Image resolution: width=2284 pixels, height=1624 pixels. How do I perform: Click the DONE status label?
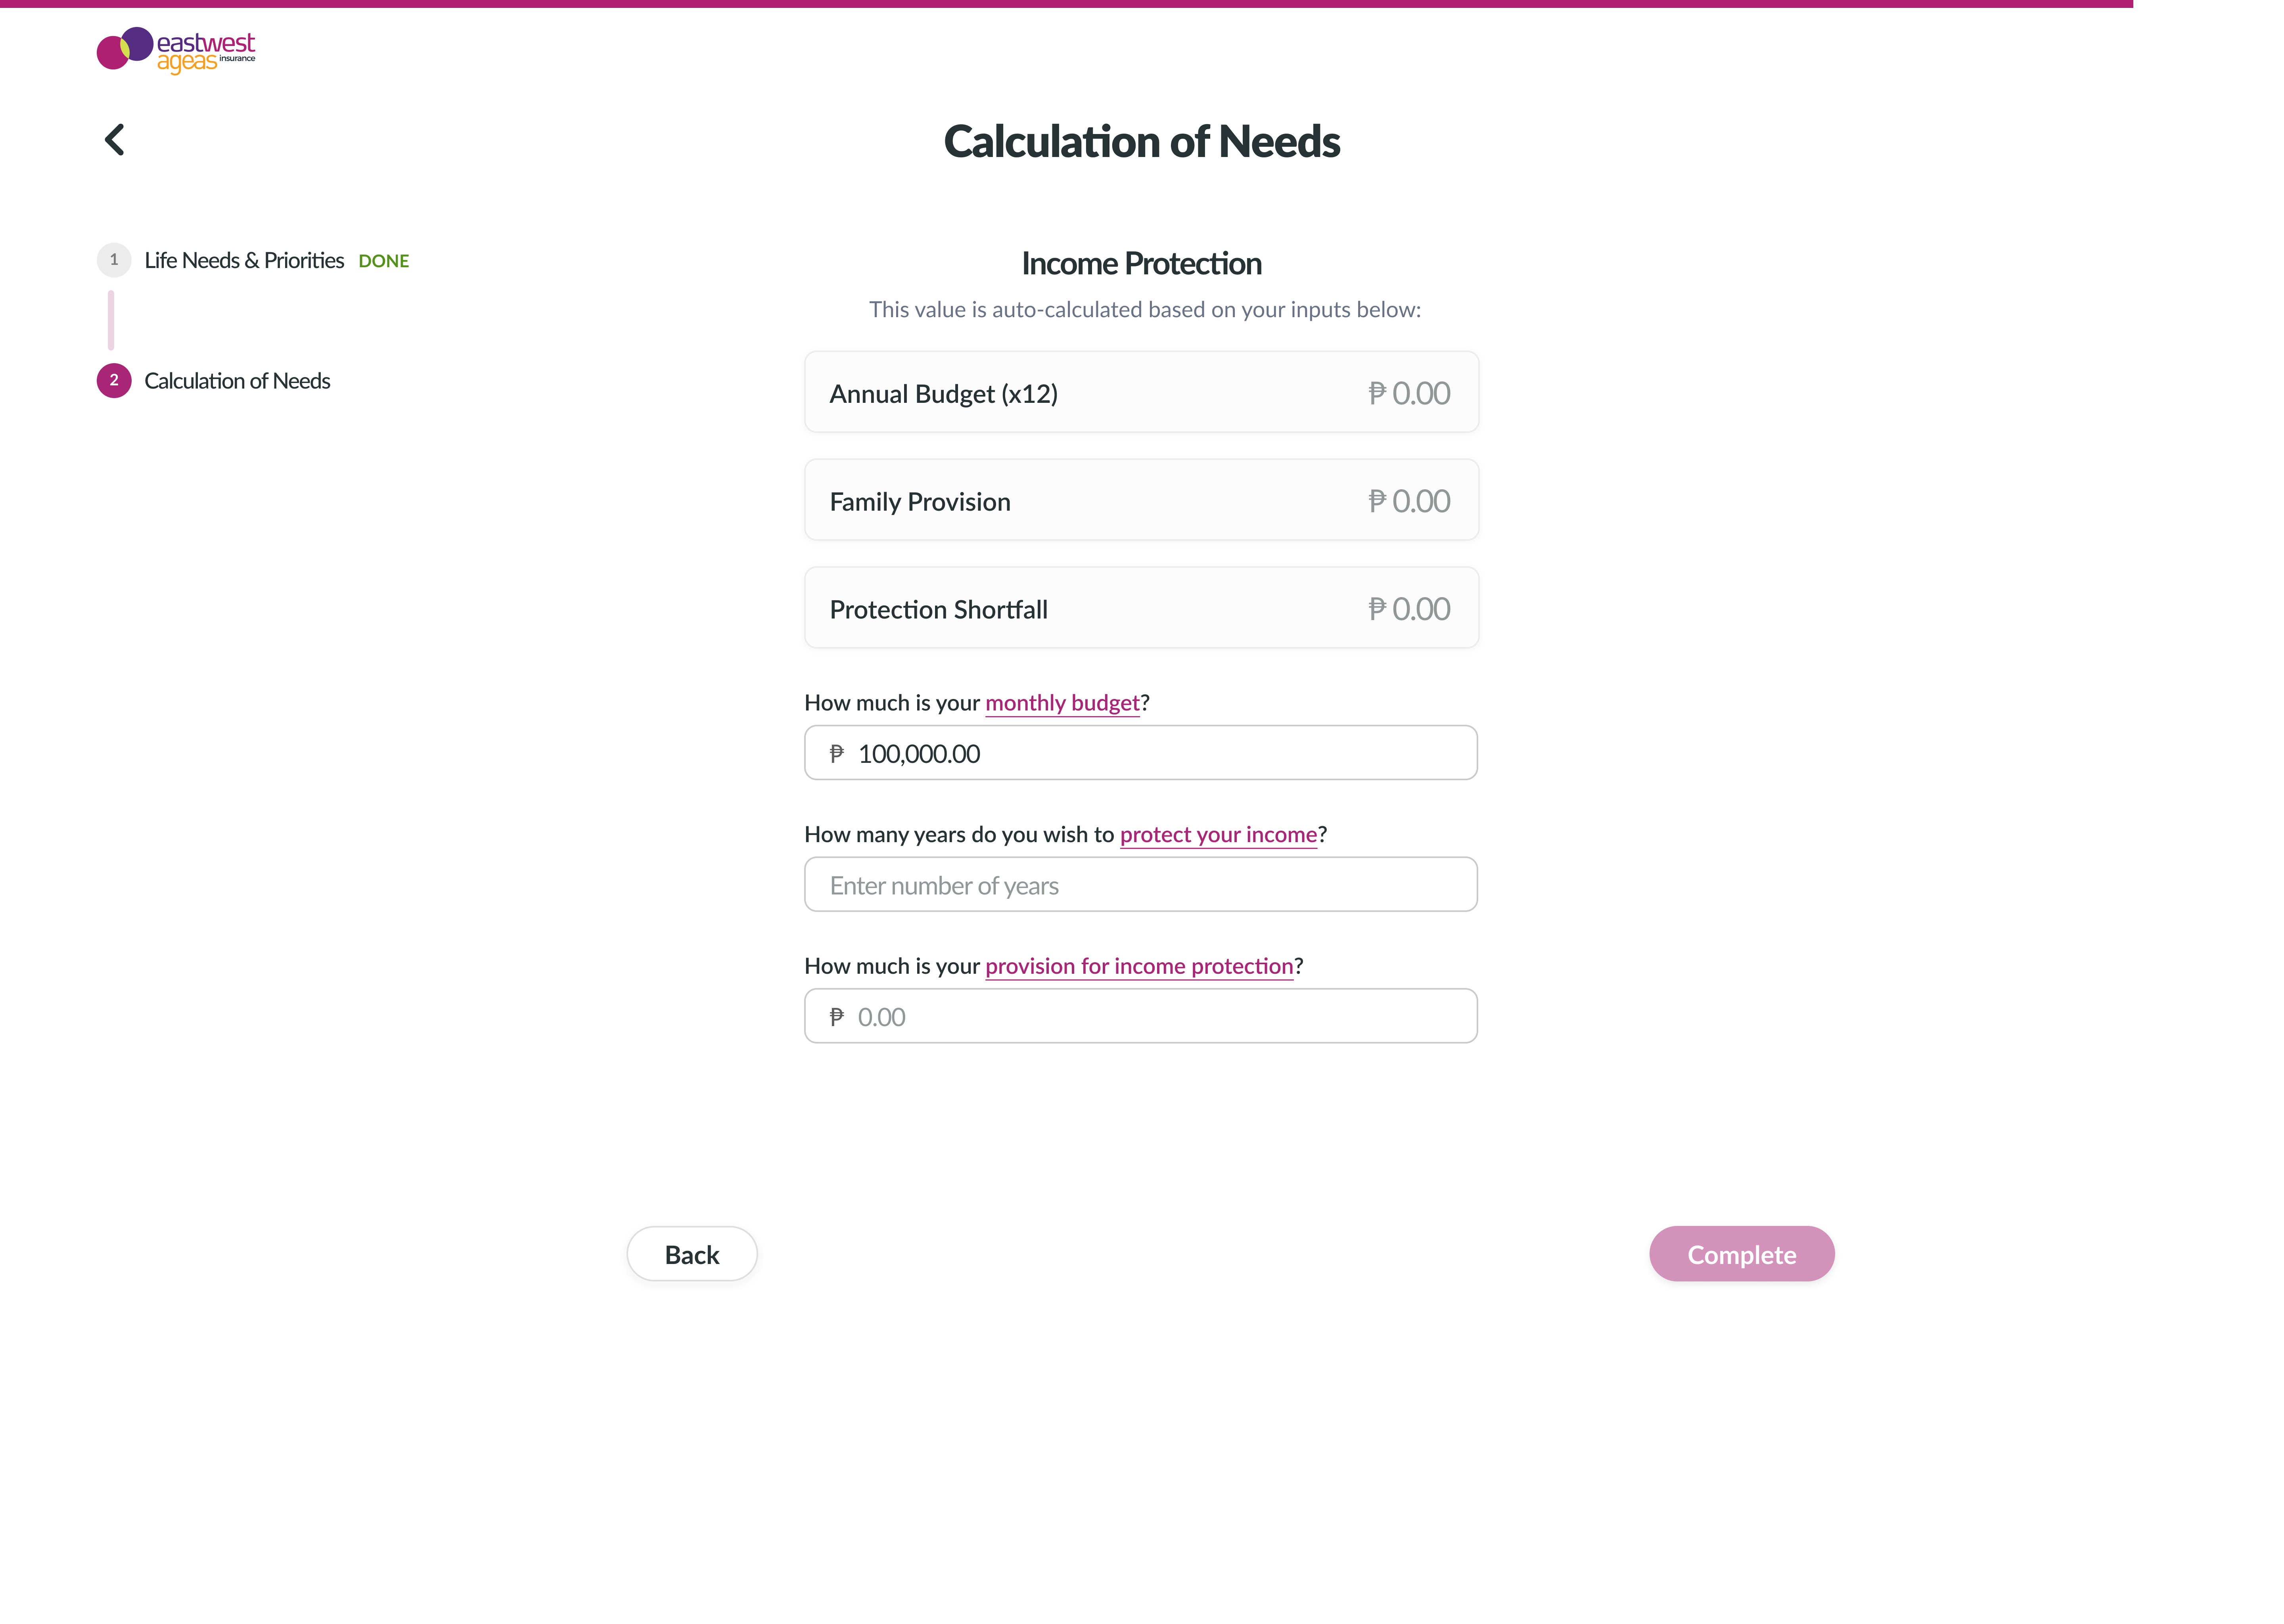click(384, 261)
